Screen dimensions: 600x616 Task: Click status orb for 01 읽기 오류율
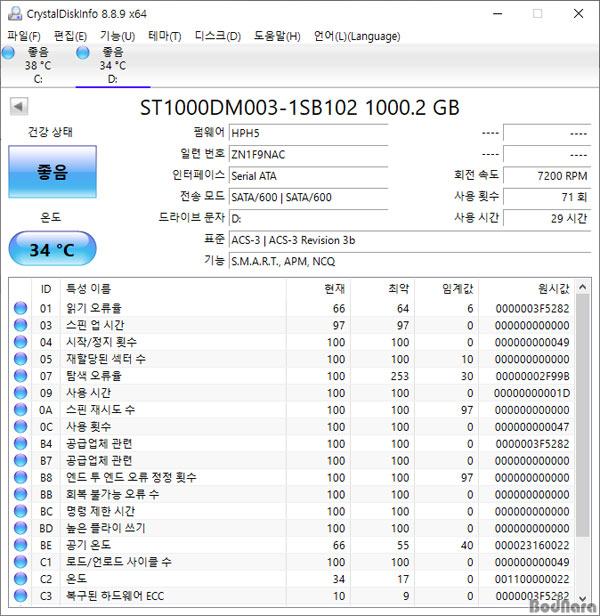20,308
